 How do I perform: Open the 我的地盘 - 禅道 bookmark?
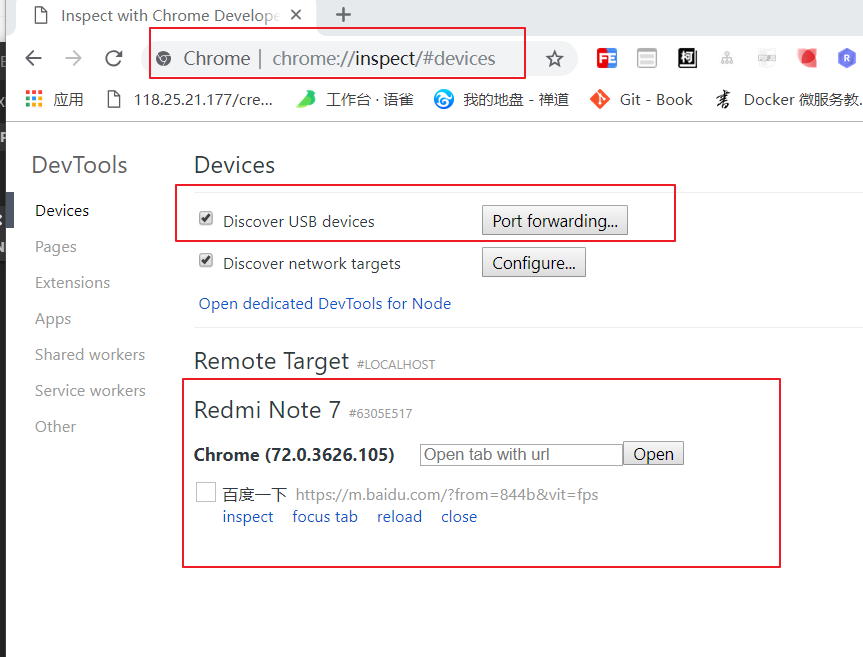501,100
